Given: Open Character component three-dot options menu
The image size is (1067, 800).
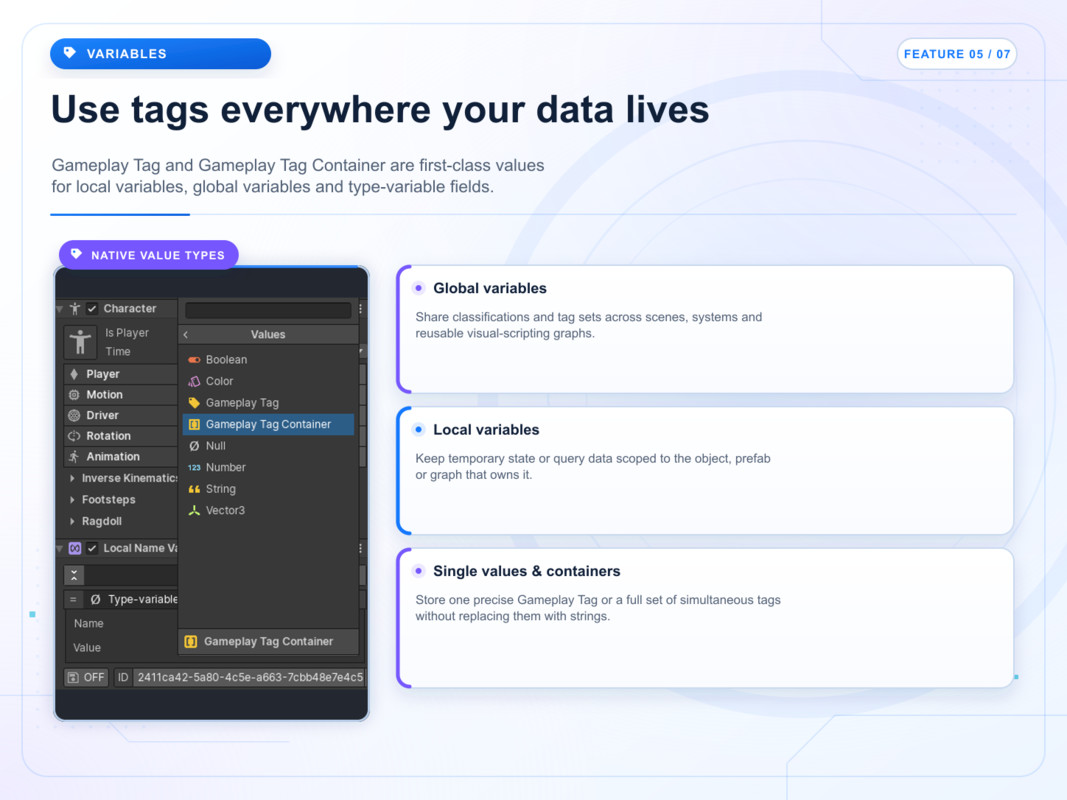Looking at the screenshot, I should 361,309.
